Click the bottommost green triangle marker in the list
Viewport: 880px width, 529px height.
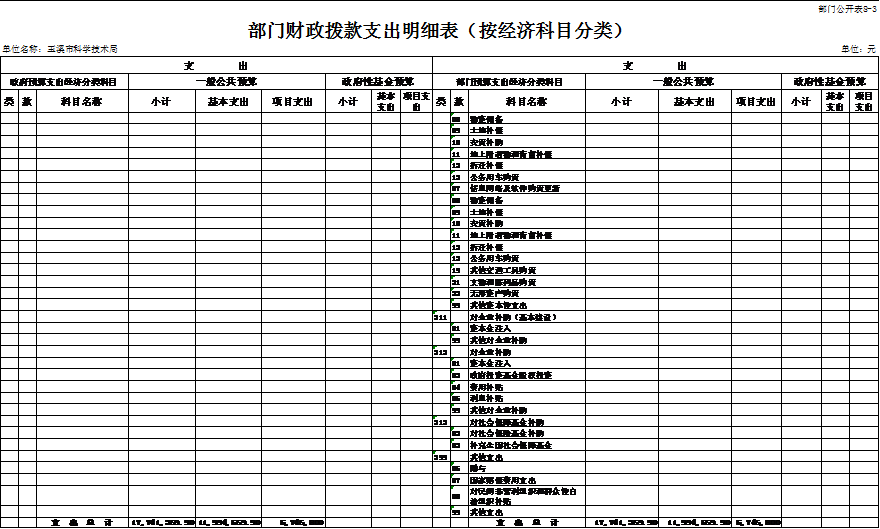click(452, 509)
